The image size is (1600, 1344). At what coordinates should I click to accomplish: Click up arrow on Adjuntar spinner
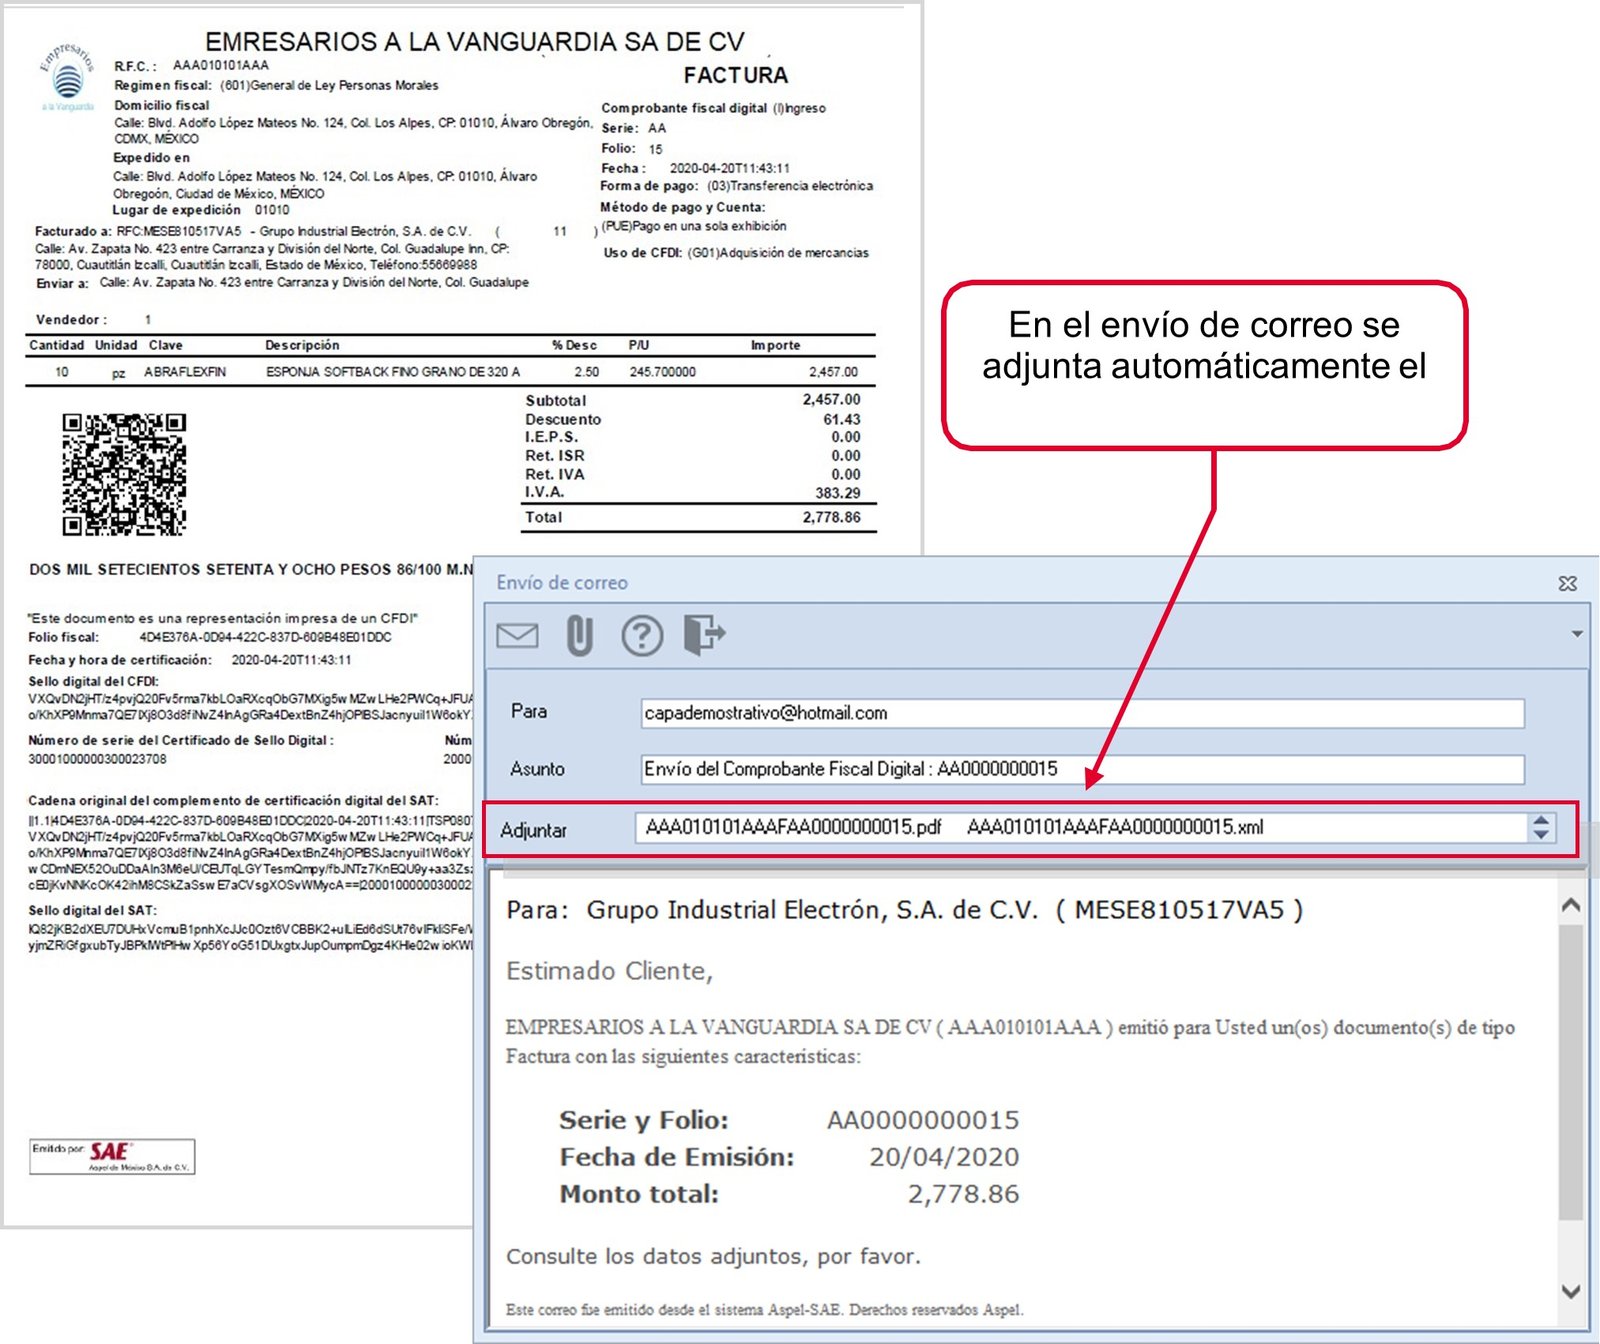click(1541, 821)
